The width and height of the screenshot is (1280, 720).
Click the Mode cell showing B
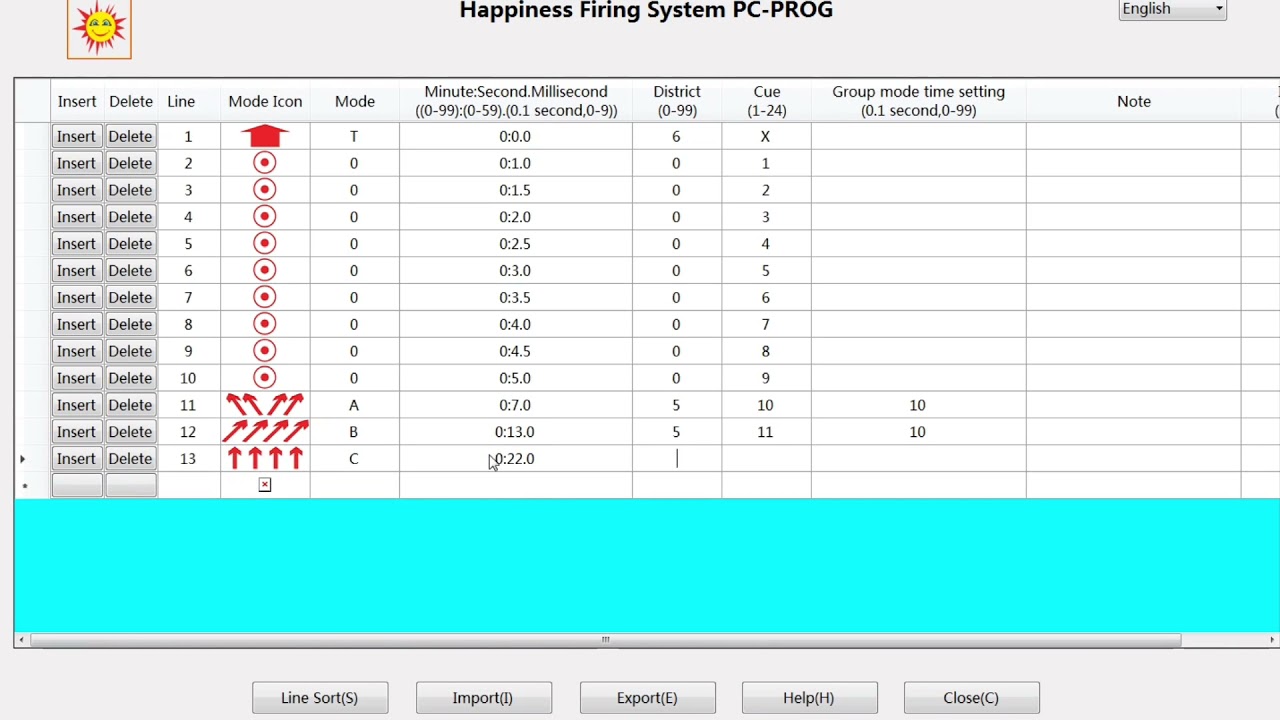(x=354, y=432)
